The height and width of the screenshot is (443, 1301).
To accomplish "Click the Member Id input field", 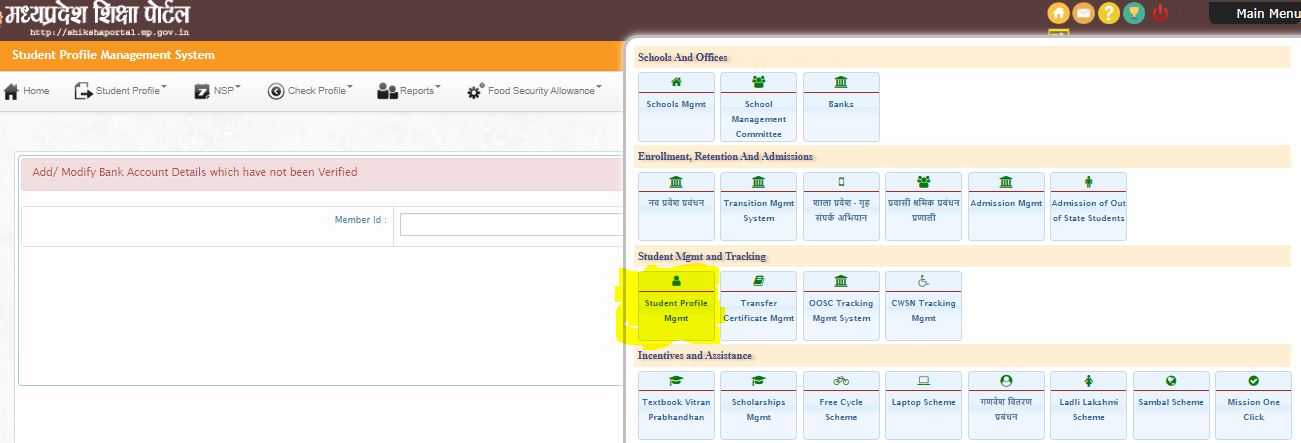I will click(x=511, y=224).
